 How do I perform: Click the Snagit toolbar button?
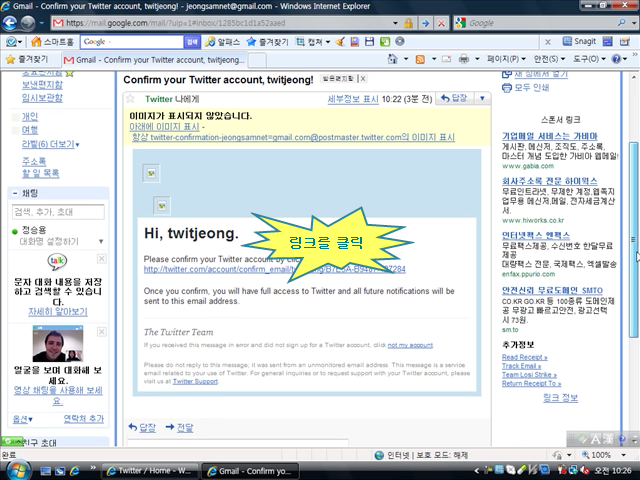click(579, 41)
